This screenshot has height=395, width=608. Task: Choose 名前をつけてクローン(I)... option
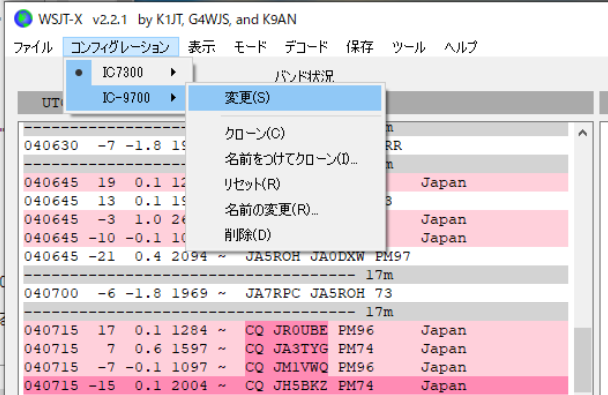click(285, 159)
